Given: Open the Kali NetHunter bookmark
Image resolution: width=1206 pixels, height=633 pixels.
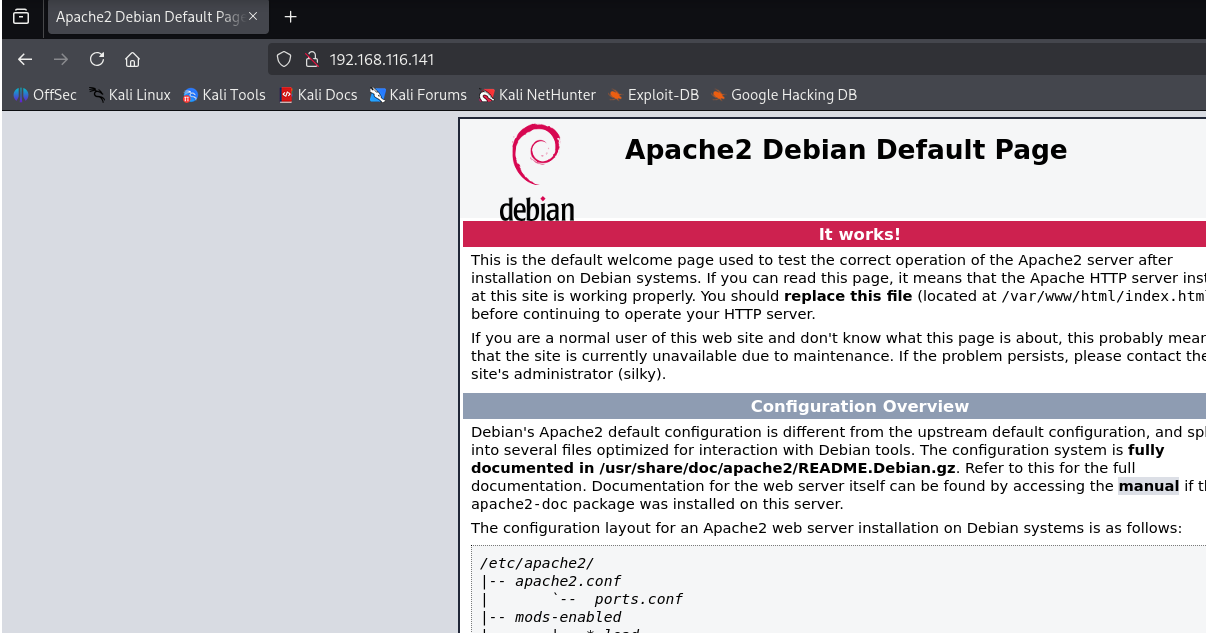Looking at the screenshot, I should tap(537, 95).
